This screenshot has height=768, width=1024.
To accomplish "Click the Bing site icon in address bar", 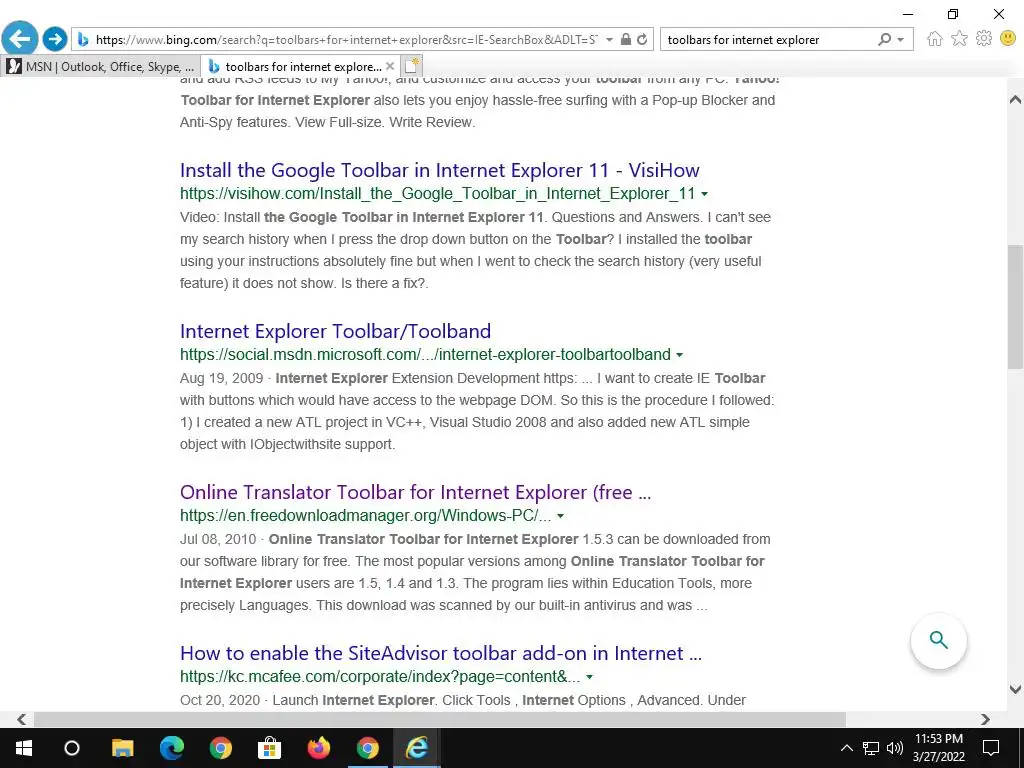I will coord(83,40).
